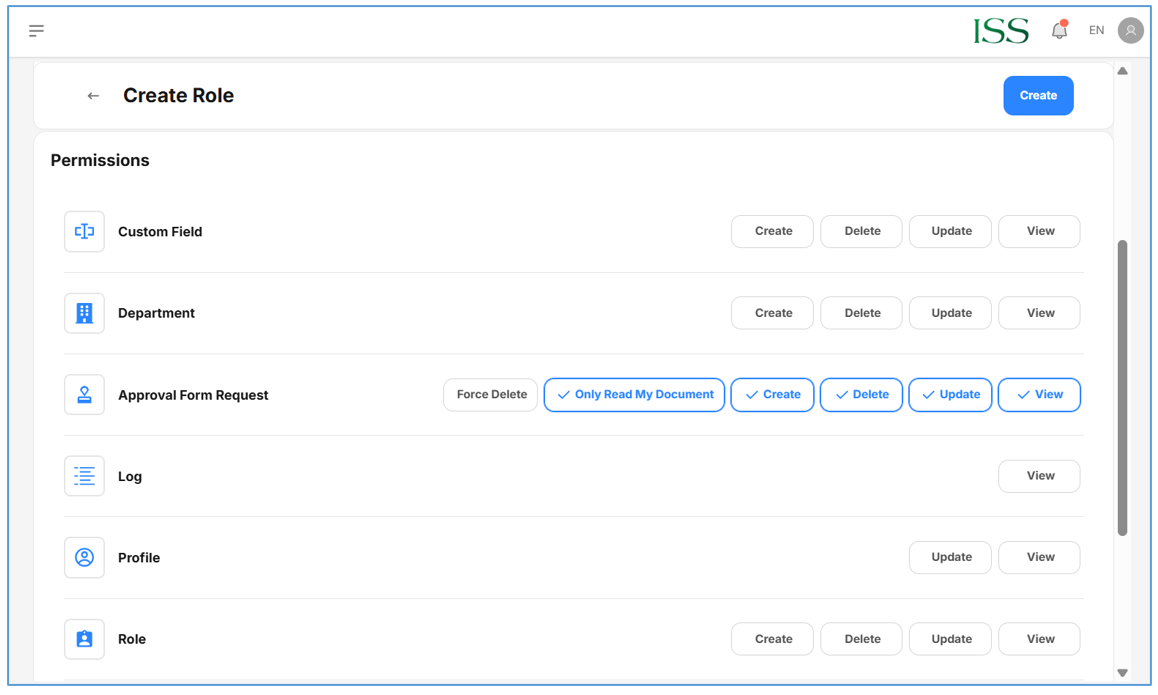Enable Update permission for Profile
The image size is (1158, 695).
coord(950,558)
